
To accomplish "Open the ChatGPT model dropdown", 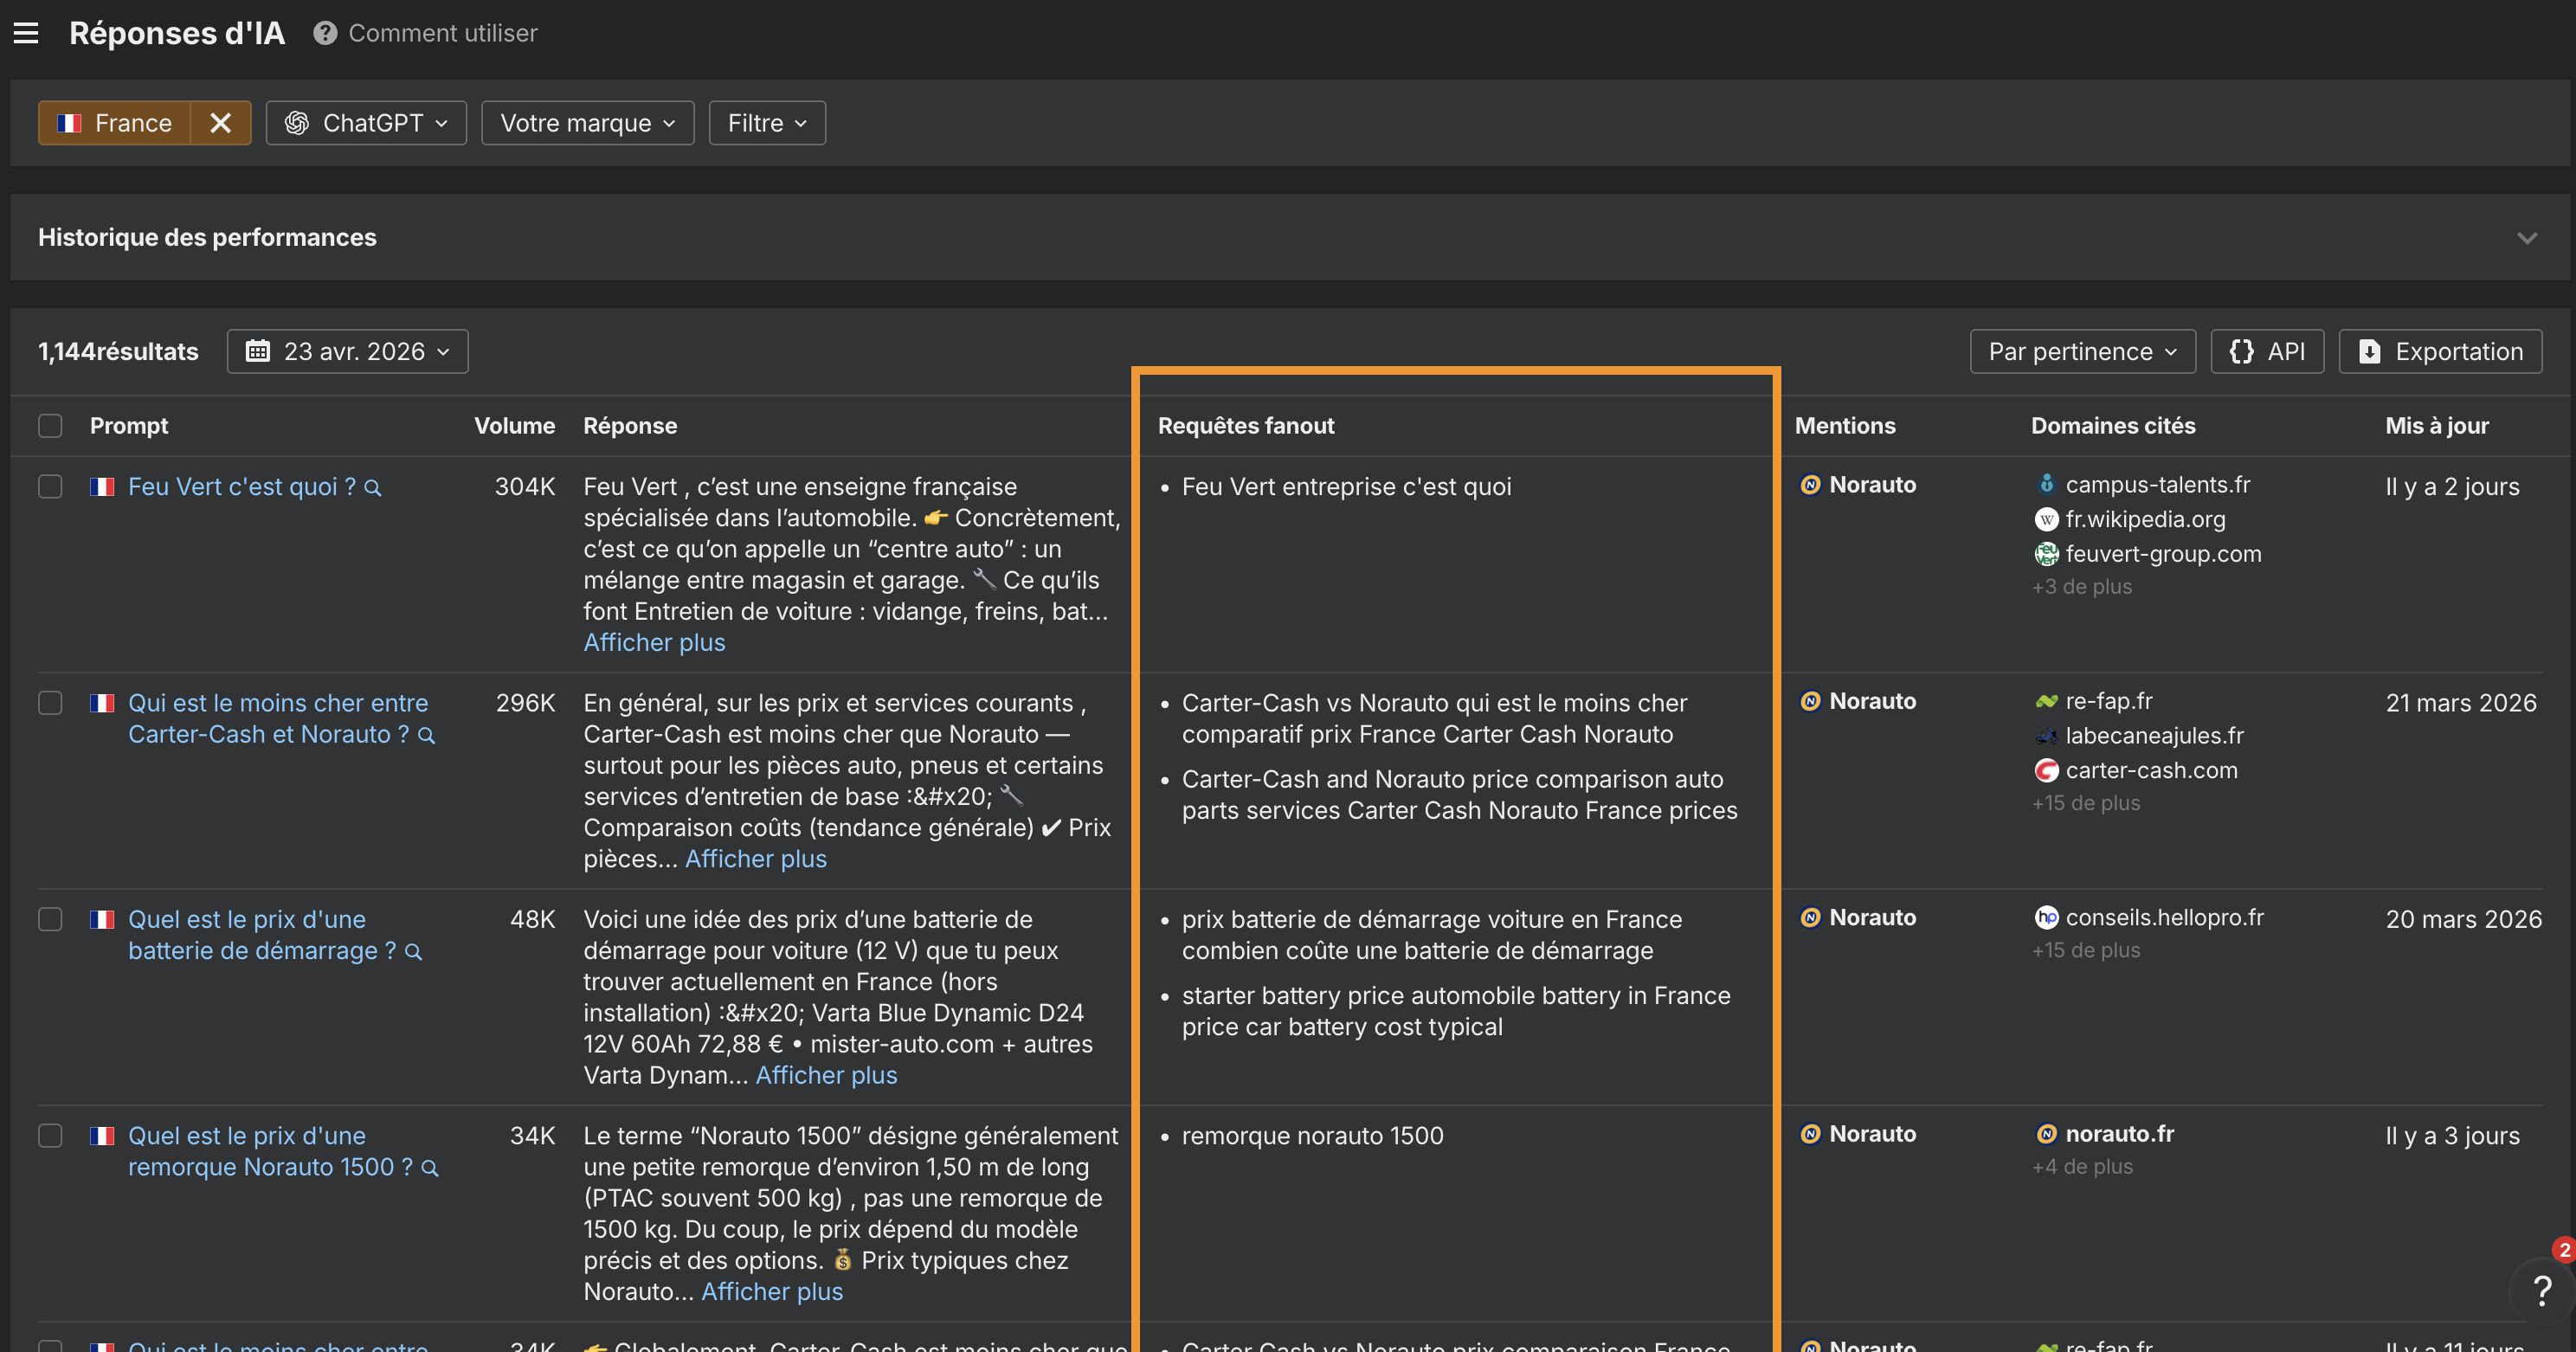I will [x=366, y=122].
